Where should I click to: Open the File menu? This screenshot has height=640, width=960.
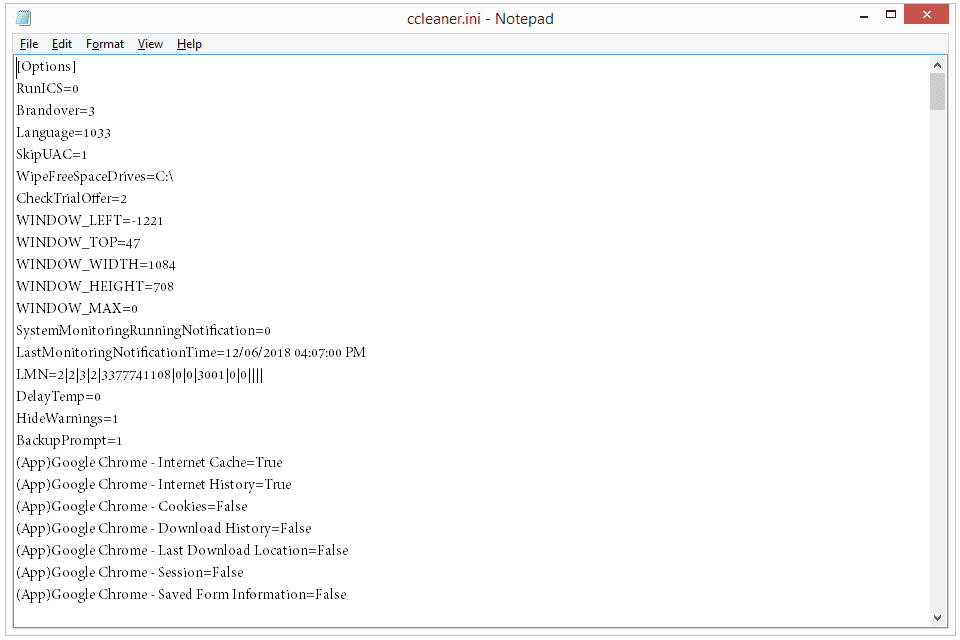pyautogui.click(x=29, y=44)
